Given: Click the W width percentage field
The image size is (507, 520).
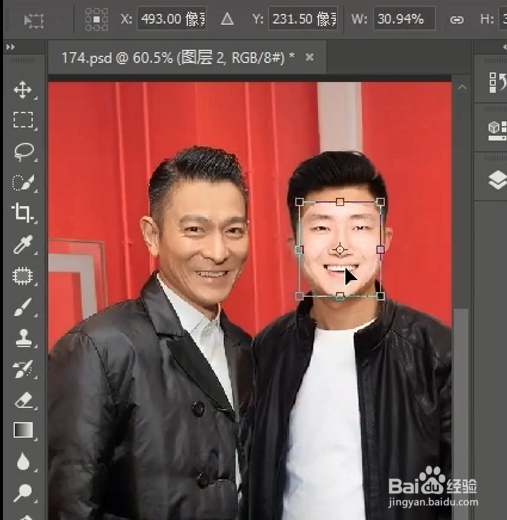Looking at the screenshot, I should point(404,19).
